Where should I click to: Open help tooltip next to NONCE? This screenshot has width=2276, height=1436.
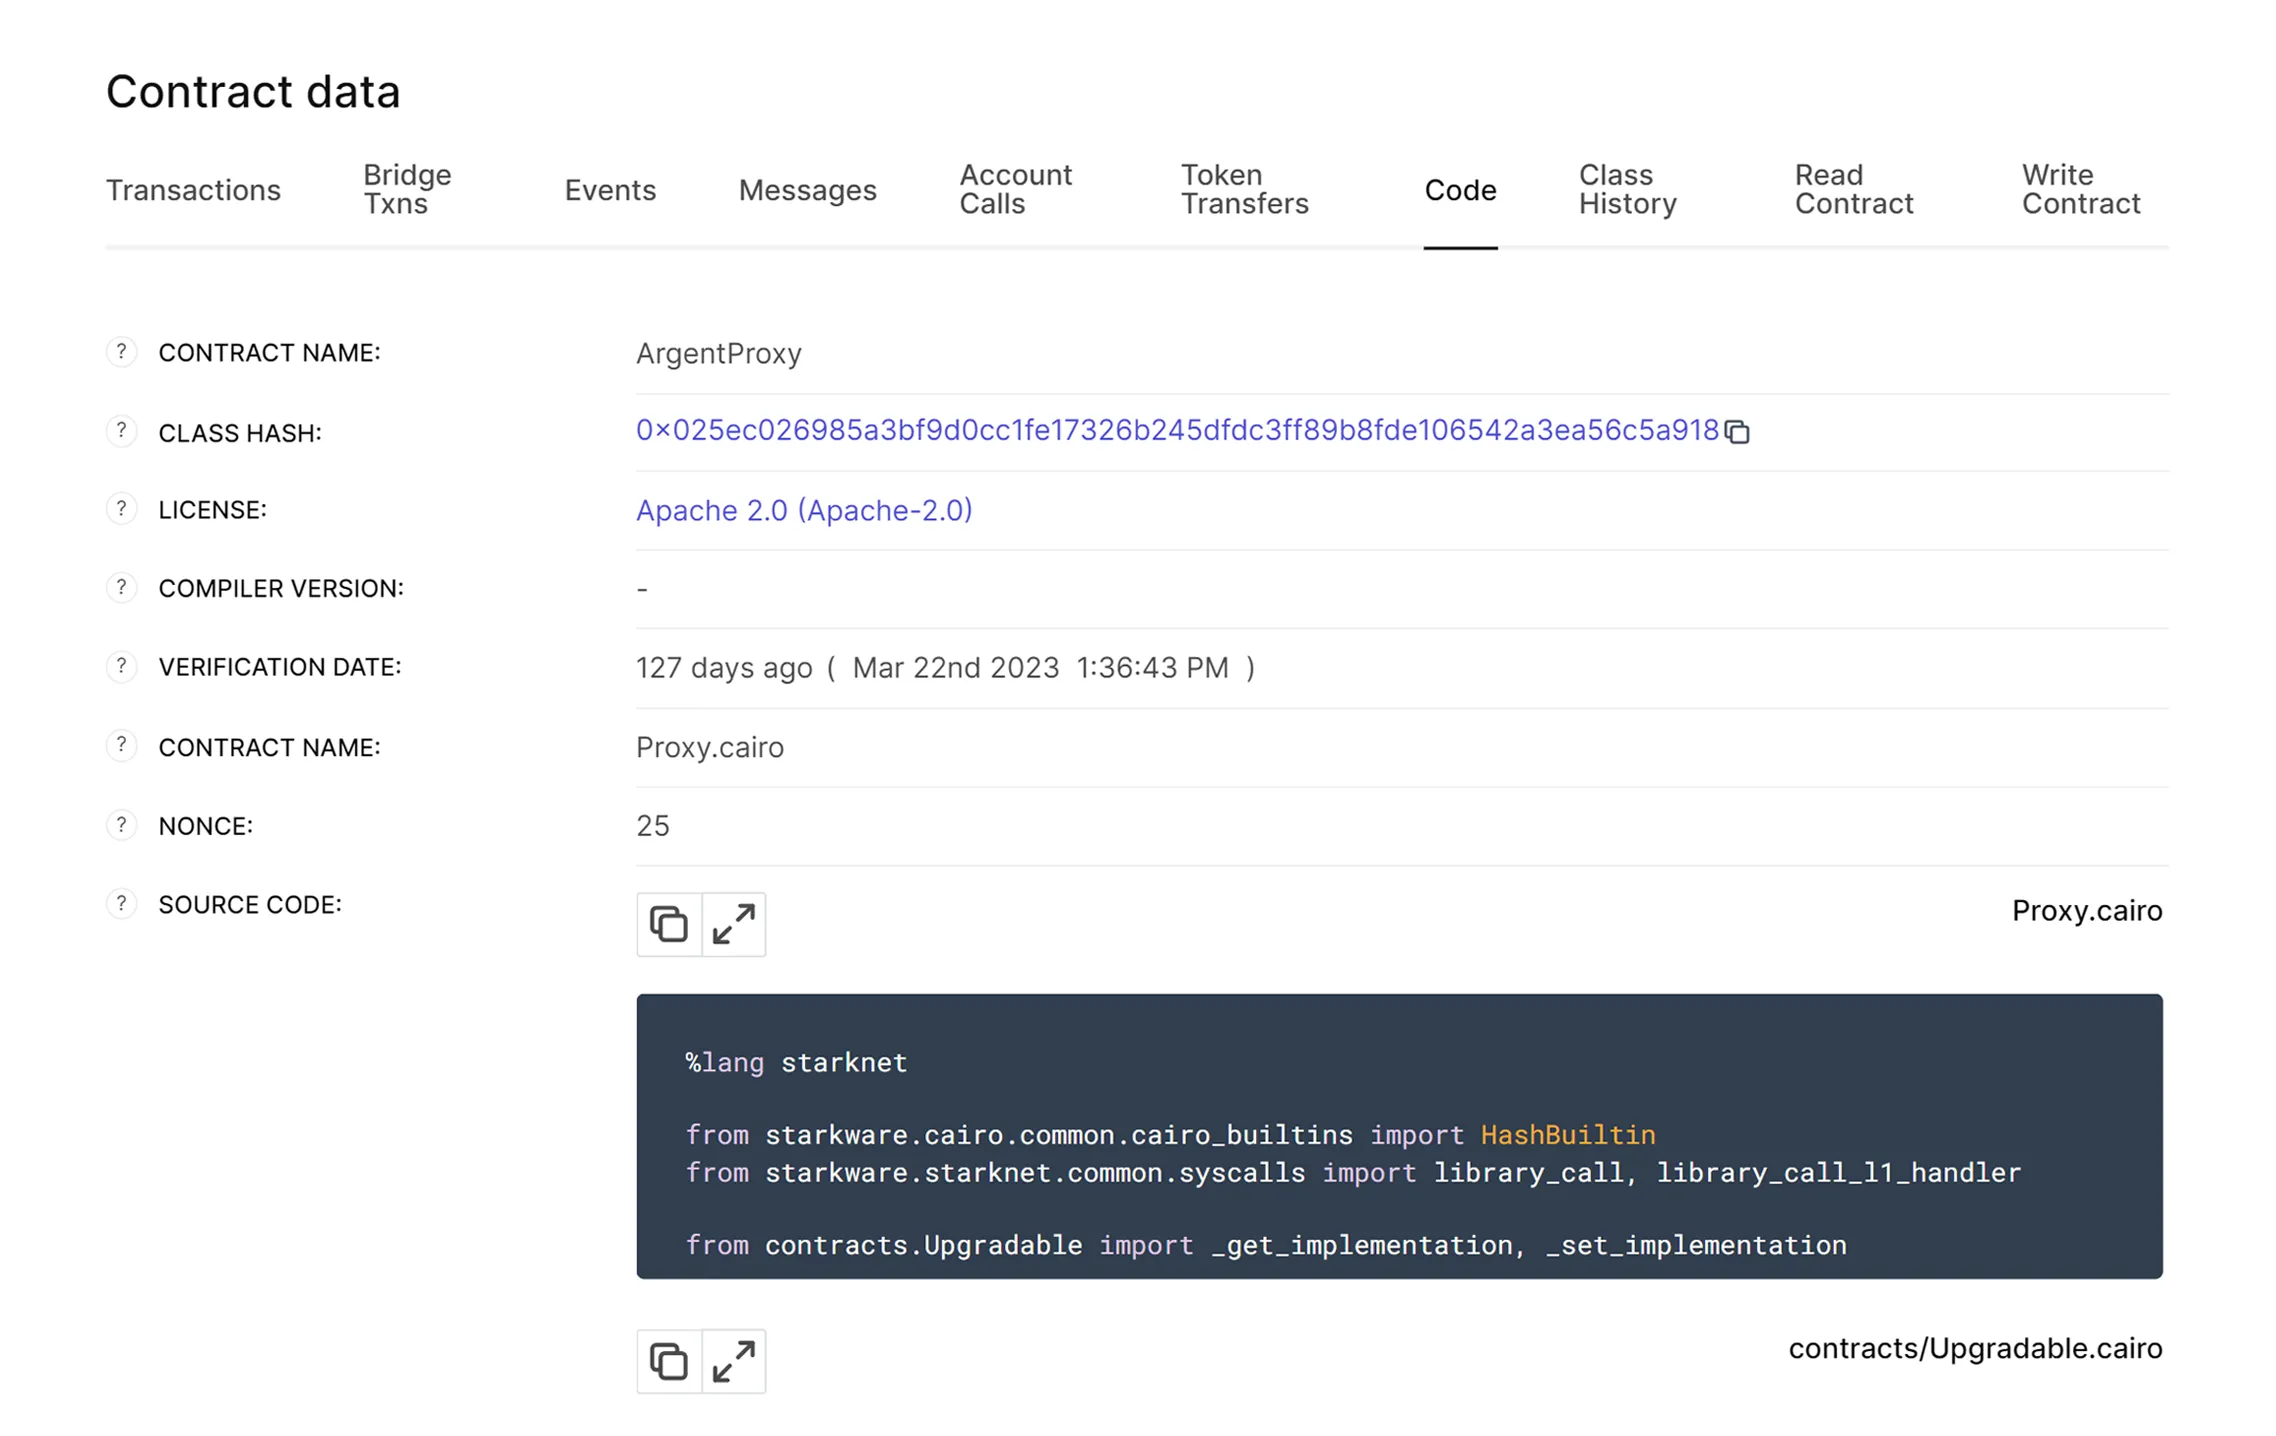[122, 824]
